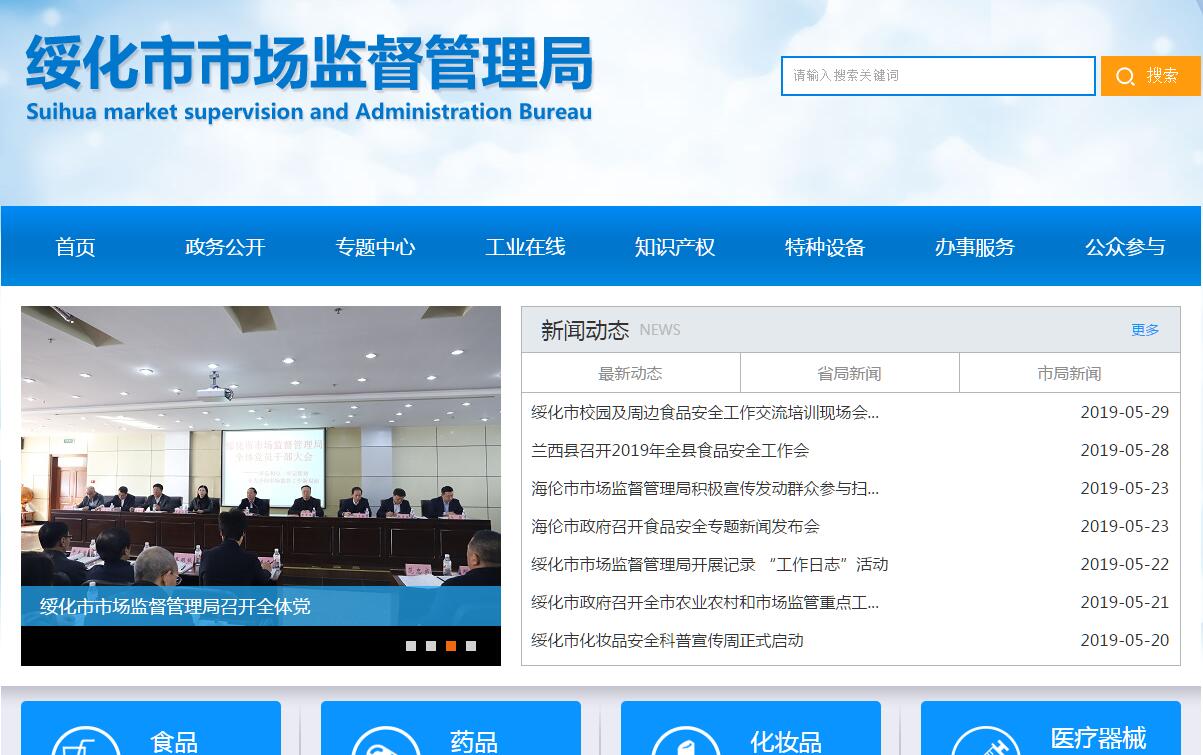
Task: Open the 知识产权 navigation item
Action: tap(675, 247)
